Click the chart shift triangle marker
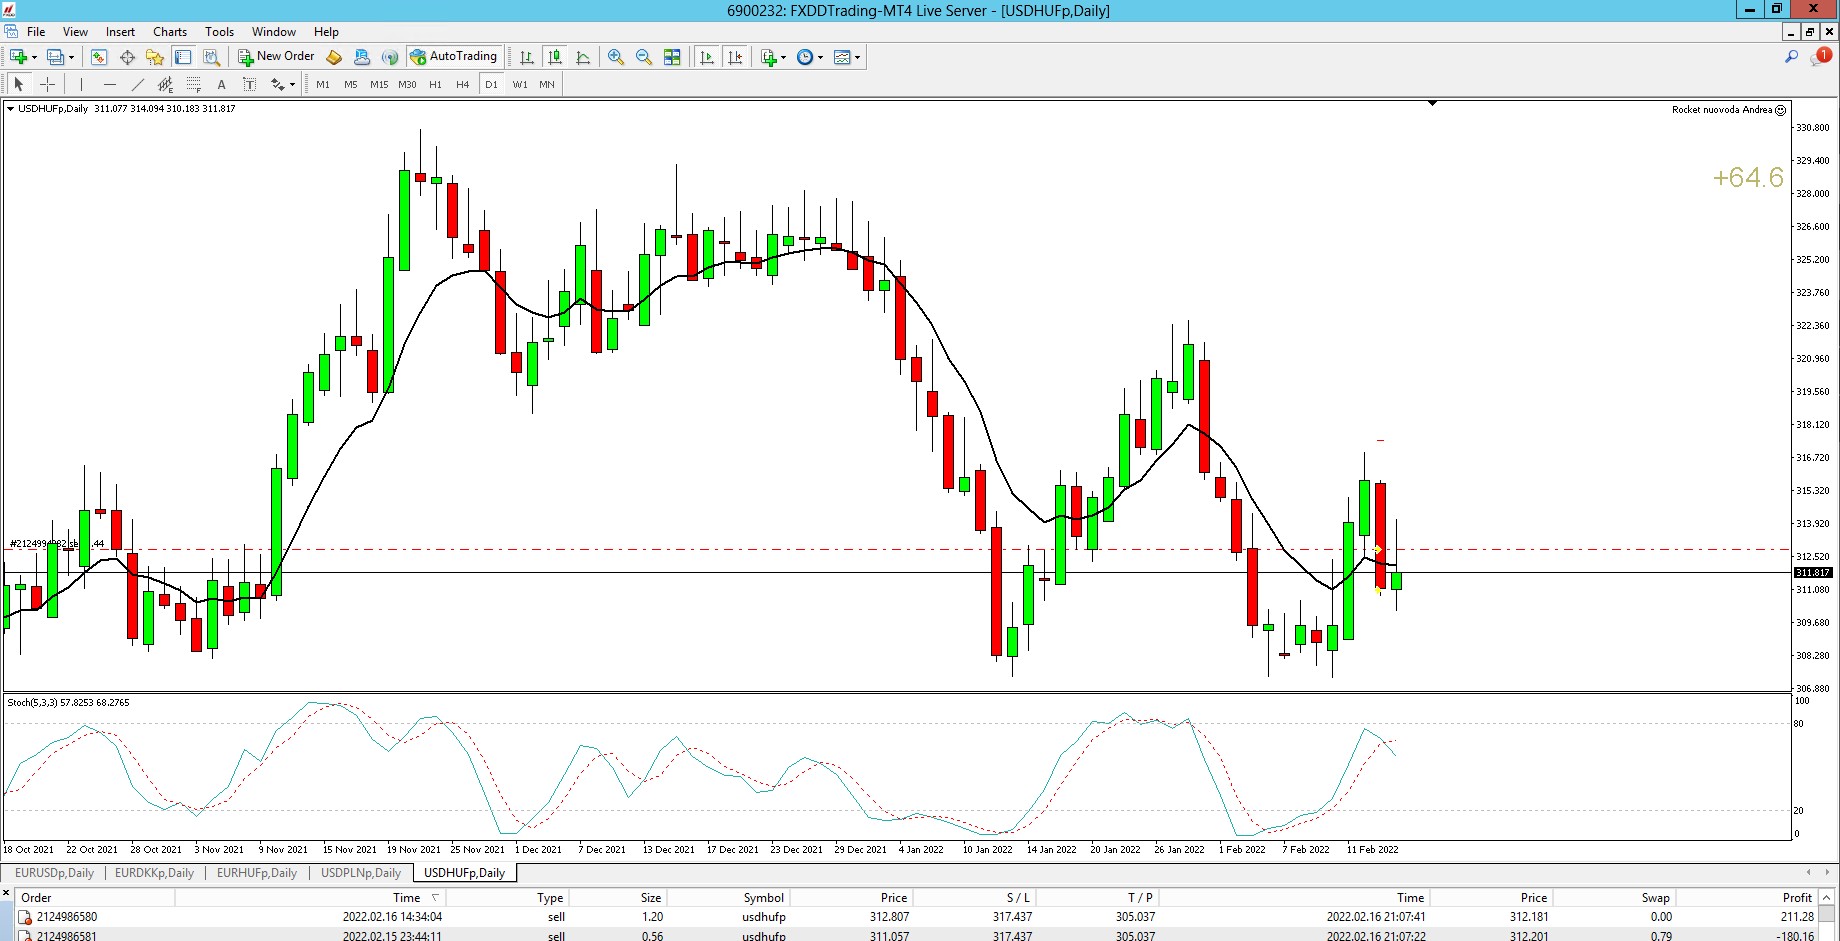 1432,103
